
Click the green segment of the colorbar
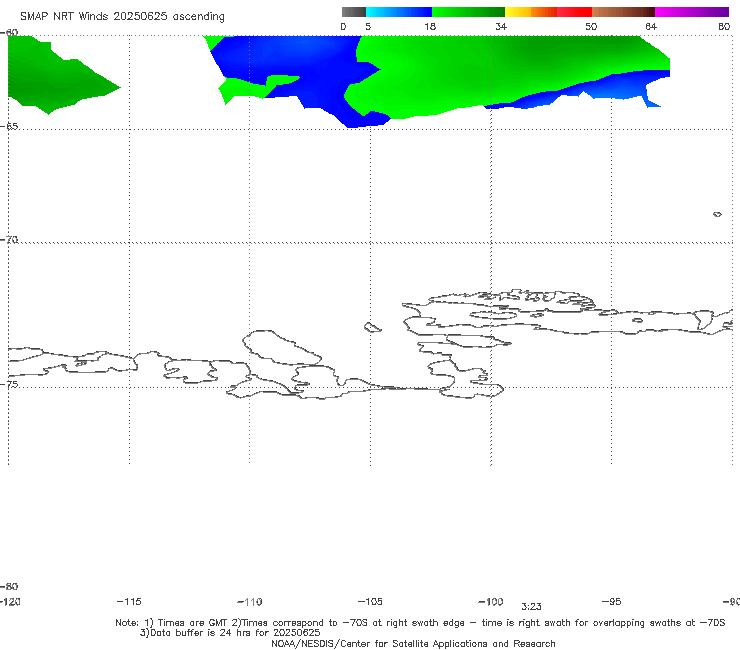tap(468, 12)
